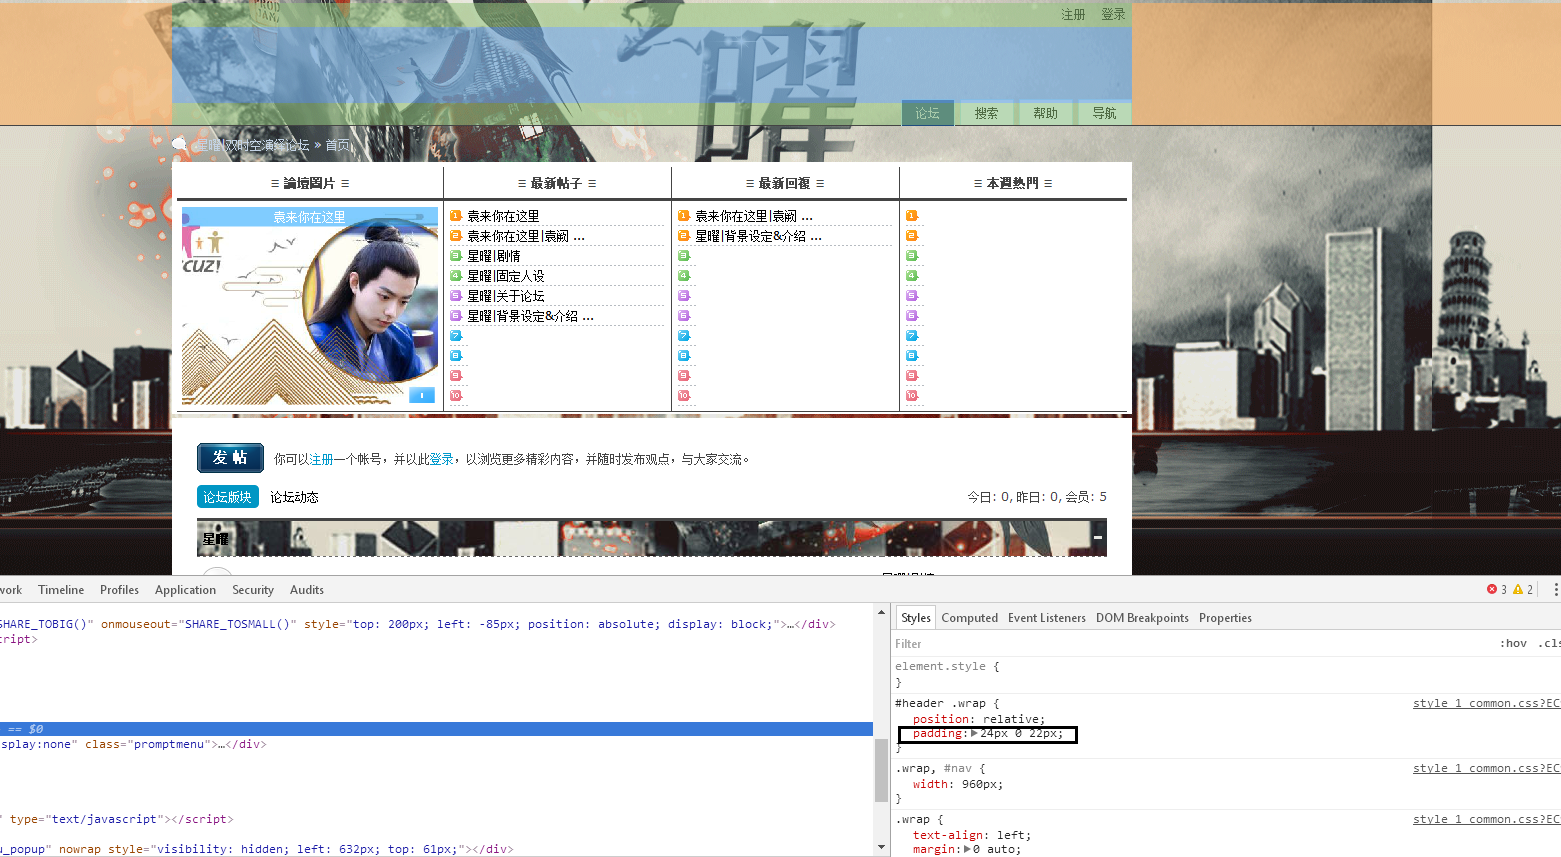Click the selected == $0 DOM row
This screenshot has height=857, width=1561.
(436, 729)
